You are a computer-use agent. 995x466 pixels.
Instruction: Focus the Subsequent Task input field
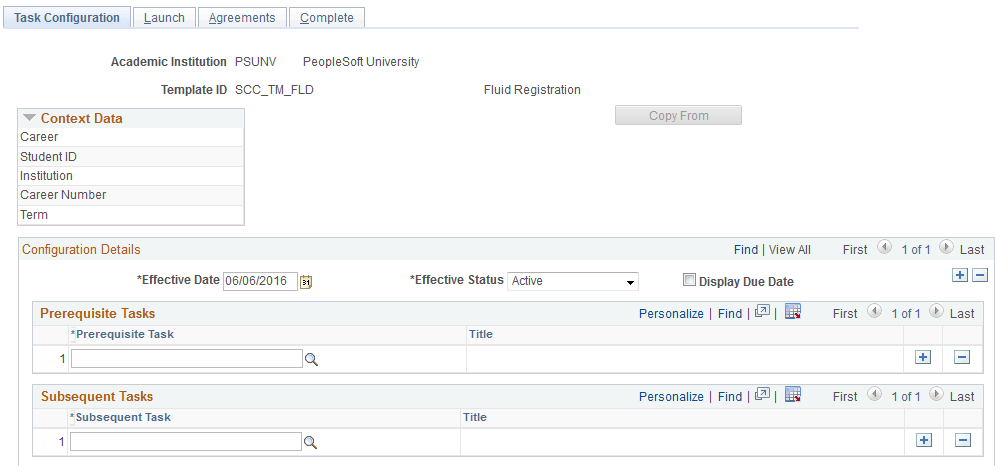point(186,442)
